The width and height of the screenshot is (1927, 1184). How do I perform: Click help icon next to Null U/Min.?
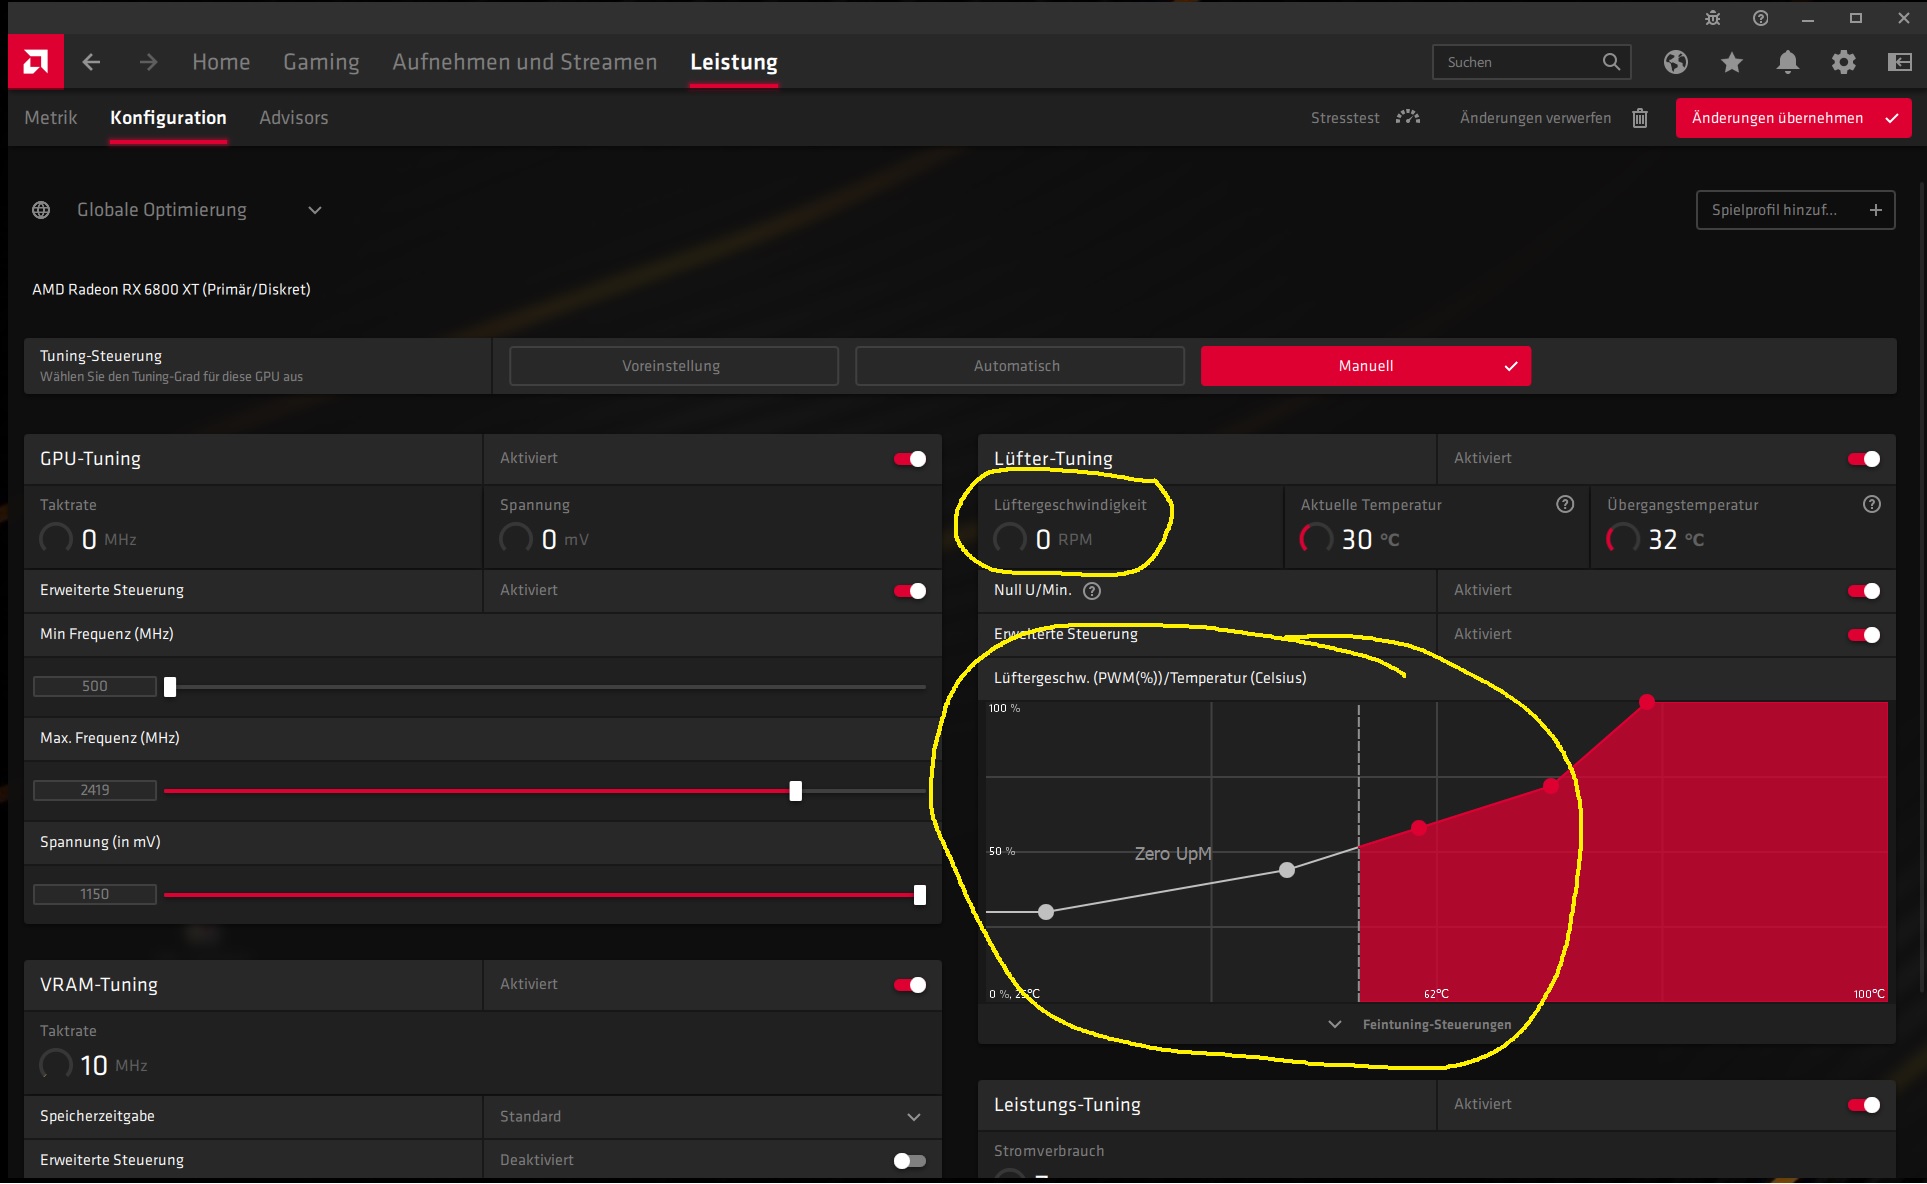pyautogui.click(x=1092, y=591)
